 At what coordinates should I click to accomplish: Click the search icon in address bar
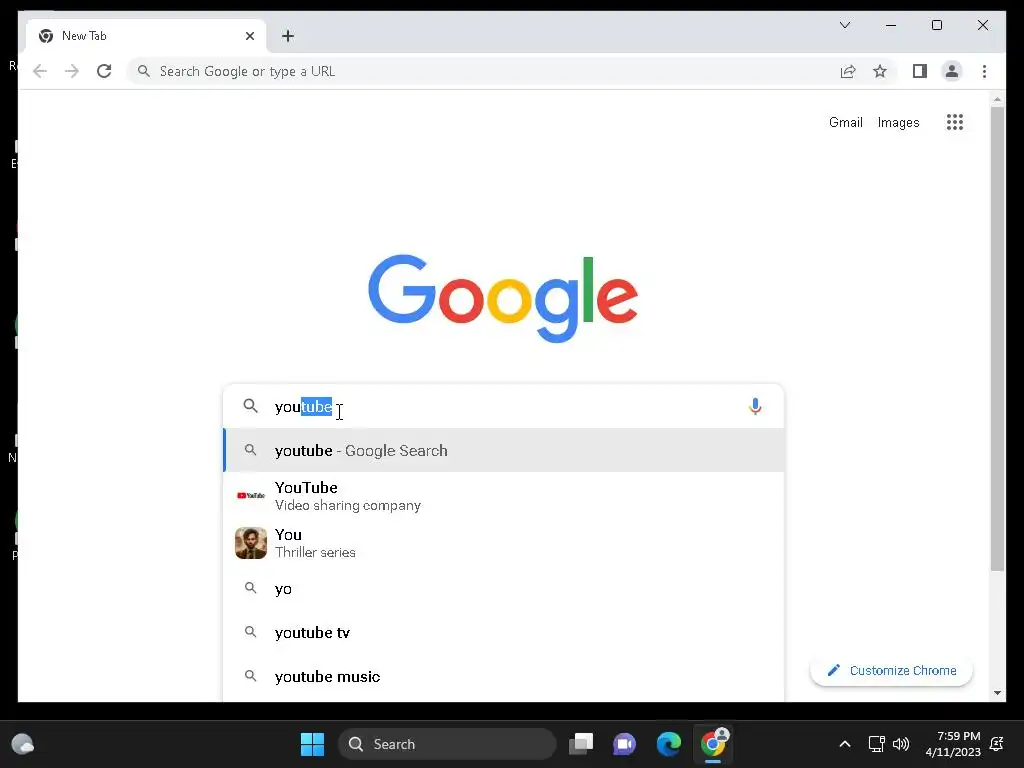[144, 71]
